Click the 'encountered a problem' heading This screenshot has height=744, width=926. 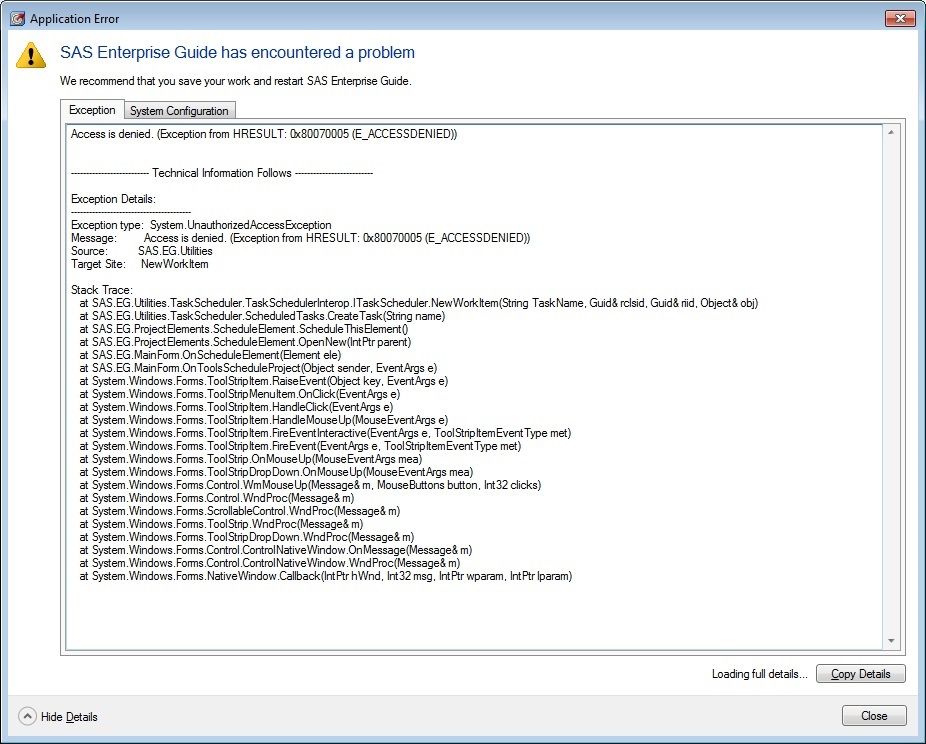237,53
